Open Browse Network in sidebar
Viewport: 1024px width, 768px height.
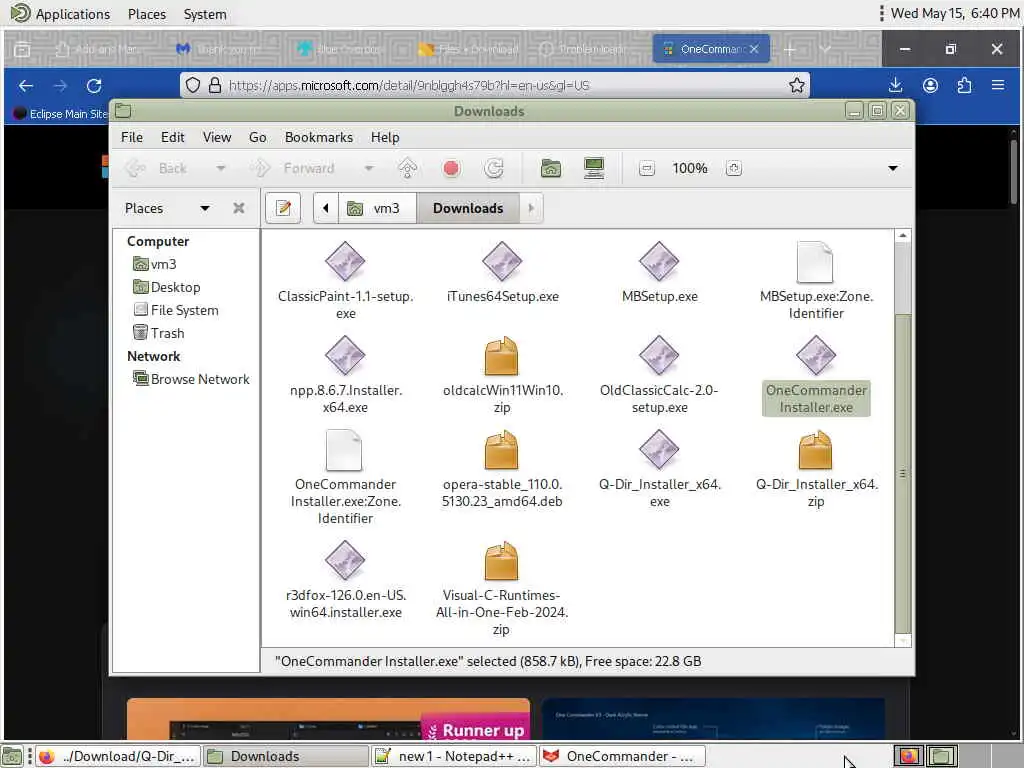[191, 379]
